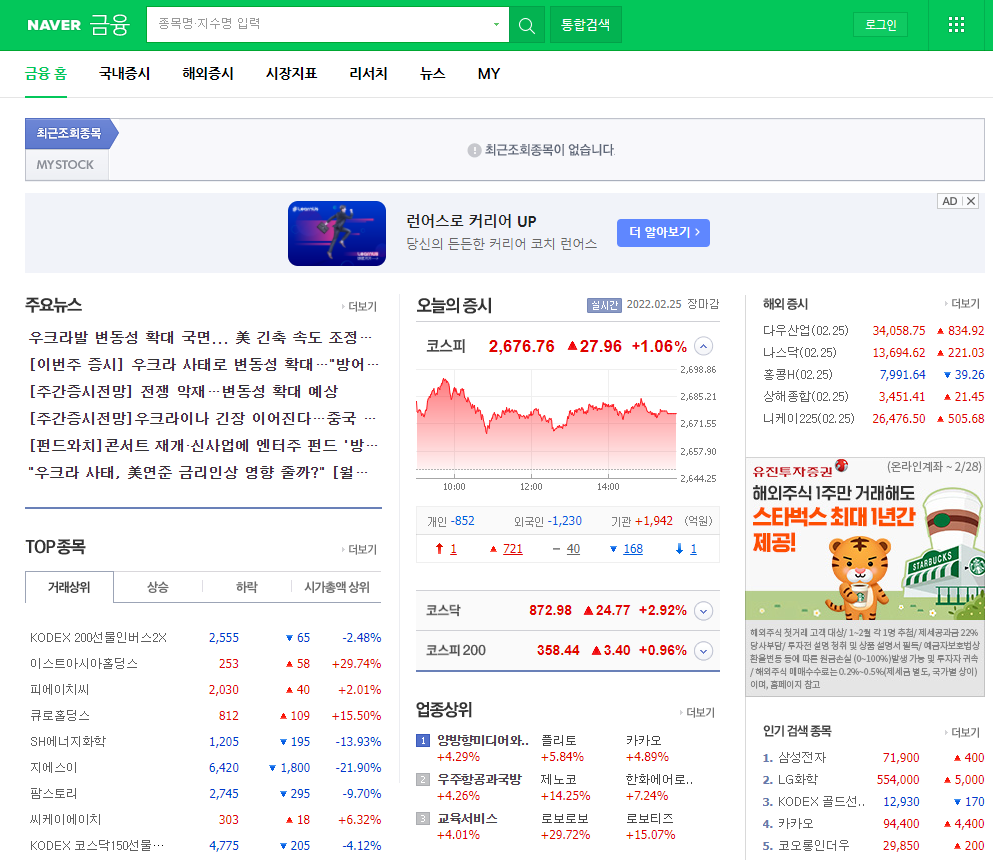Expand the 코스닥 index panel
Viewport: 993px width, 860px height.
coord(704,611)
